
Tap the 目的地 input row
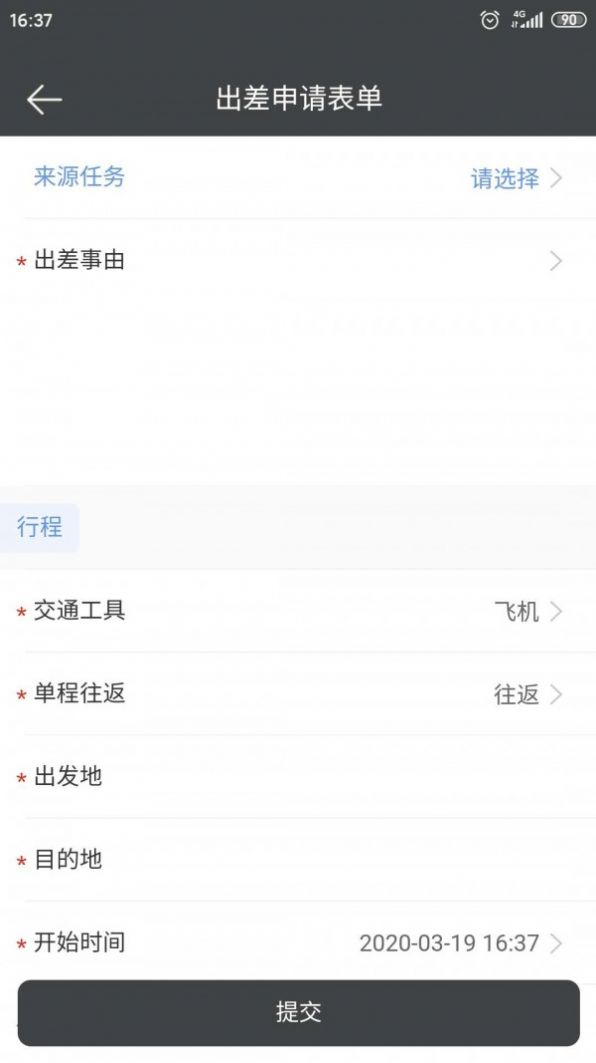300,858
